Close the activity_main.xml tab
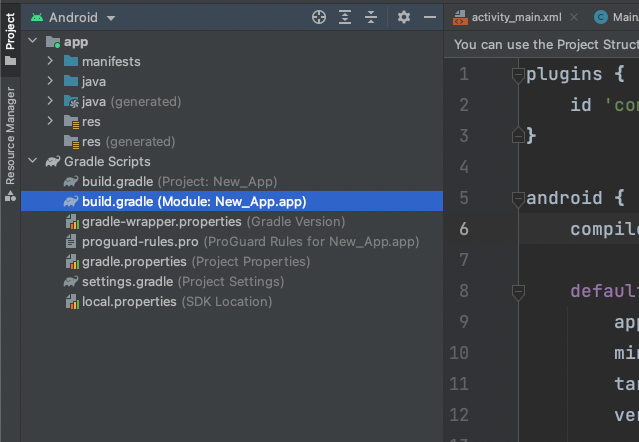 click(574, 17)
